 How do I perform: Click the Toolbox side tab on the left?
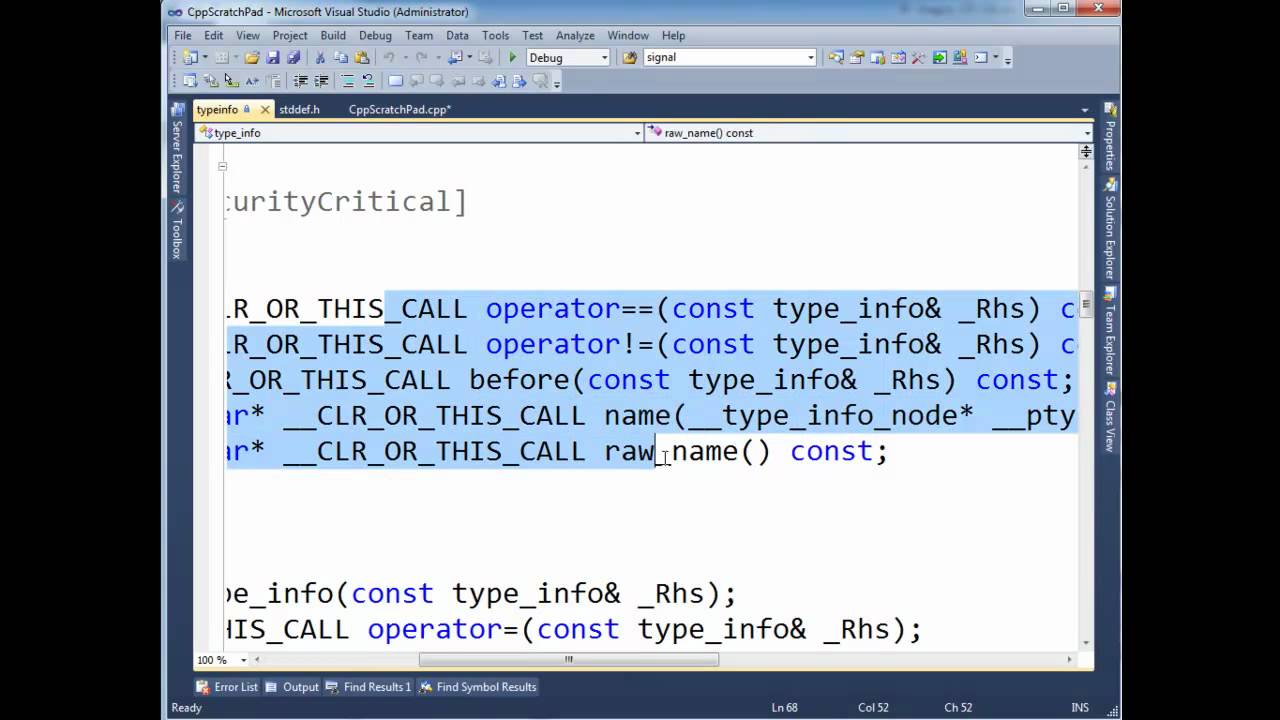177,231
